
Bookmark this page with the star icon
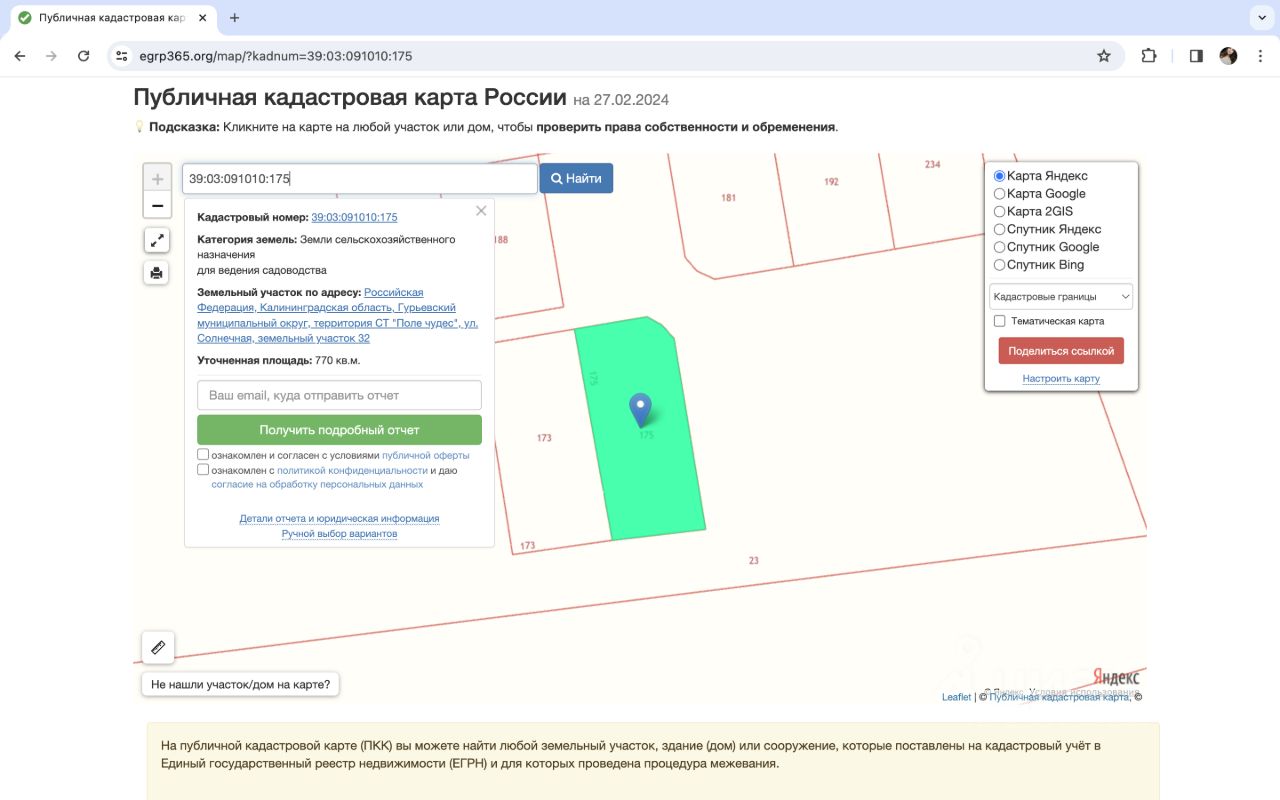(x=1104, y=56)
